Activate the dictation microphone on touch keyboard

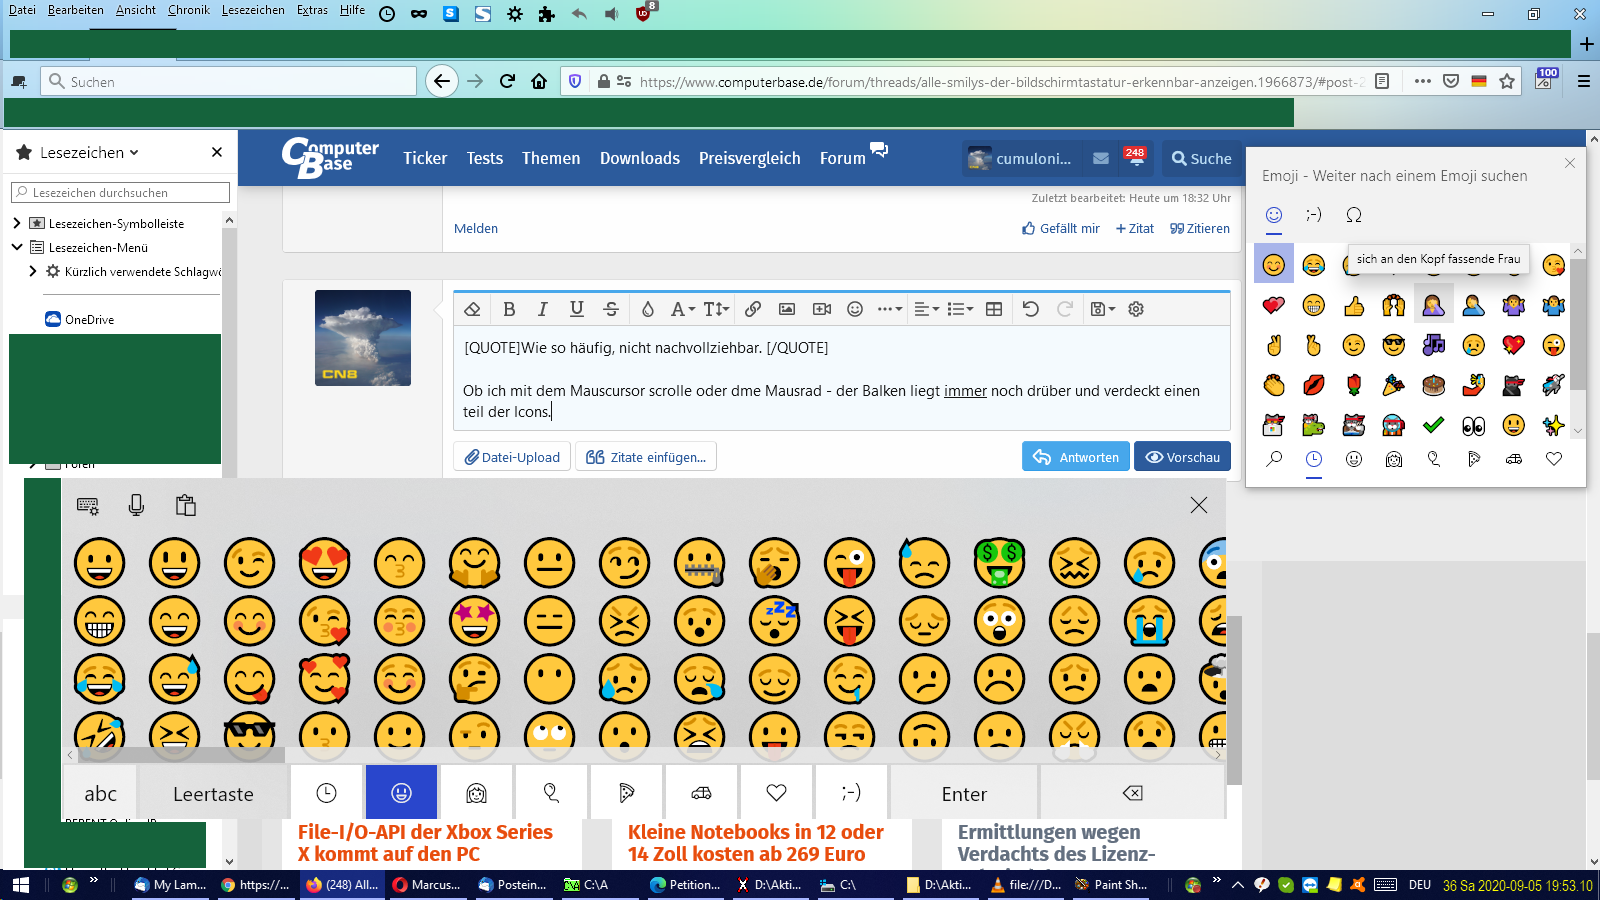pyautogui.click(x=137, y=505)
